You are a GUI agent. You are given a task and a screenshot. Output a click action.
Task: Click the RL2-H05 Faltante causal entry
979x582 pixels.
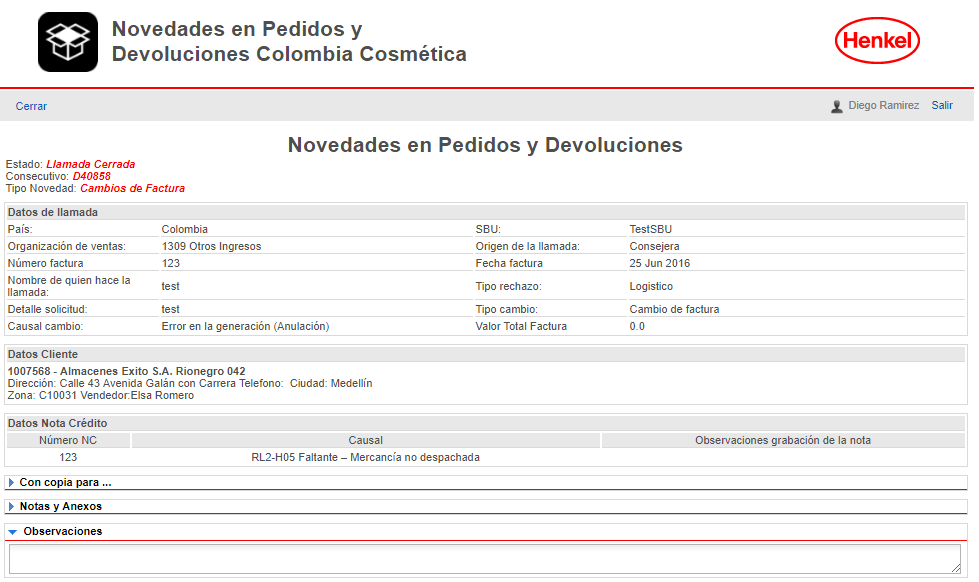click(365, 457)
